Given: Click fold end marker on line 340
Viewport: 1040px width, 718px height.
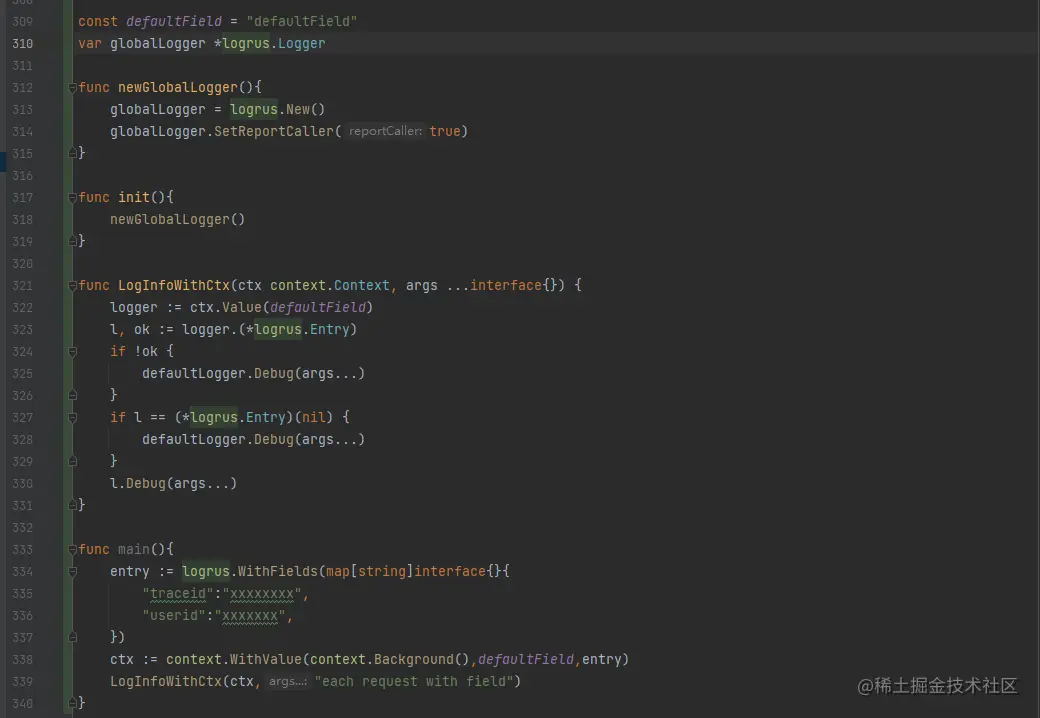Looking at the screenshot, I should coord(72,703).
